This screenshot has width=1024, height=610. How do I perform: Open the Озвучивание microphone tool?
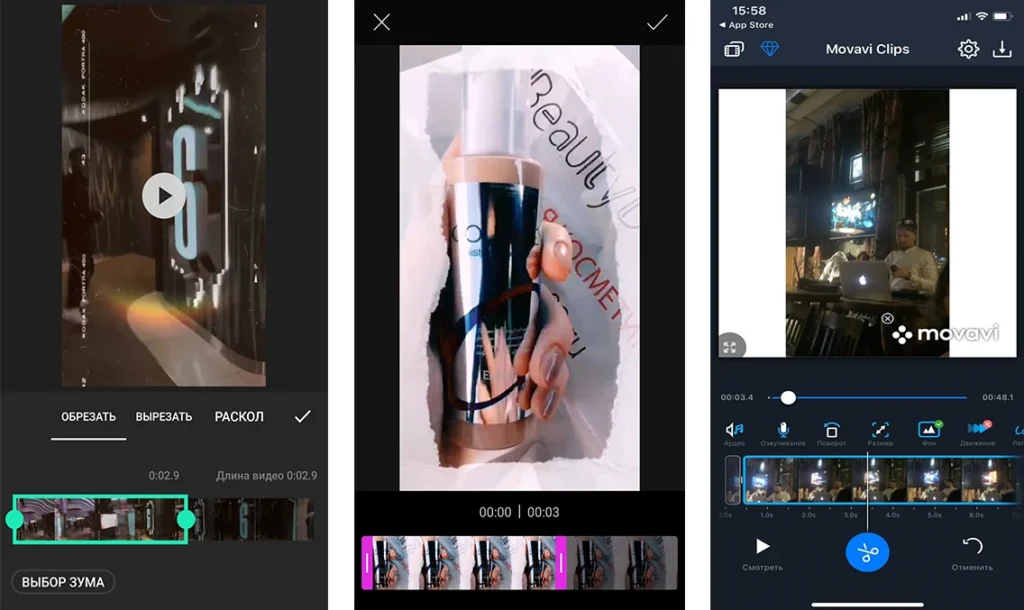point(782,433)
